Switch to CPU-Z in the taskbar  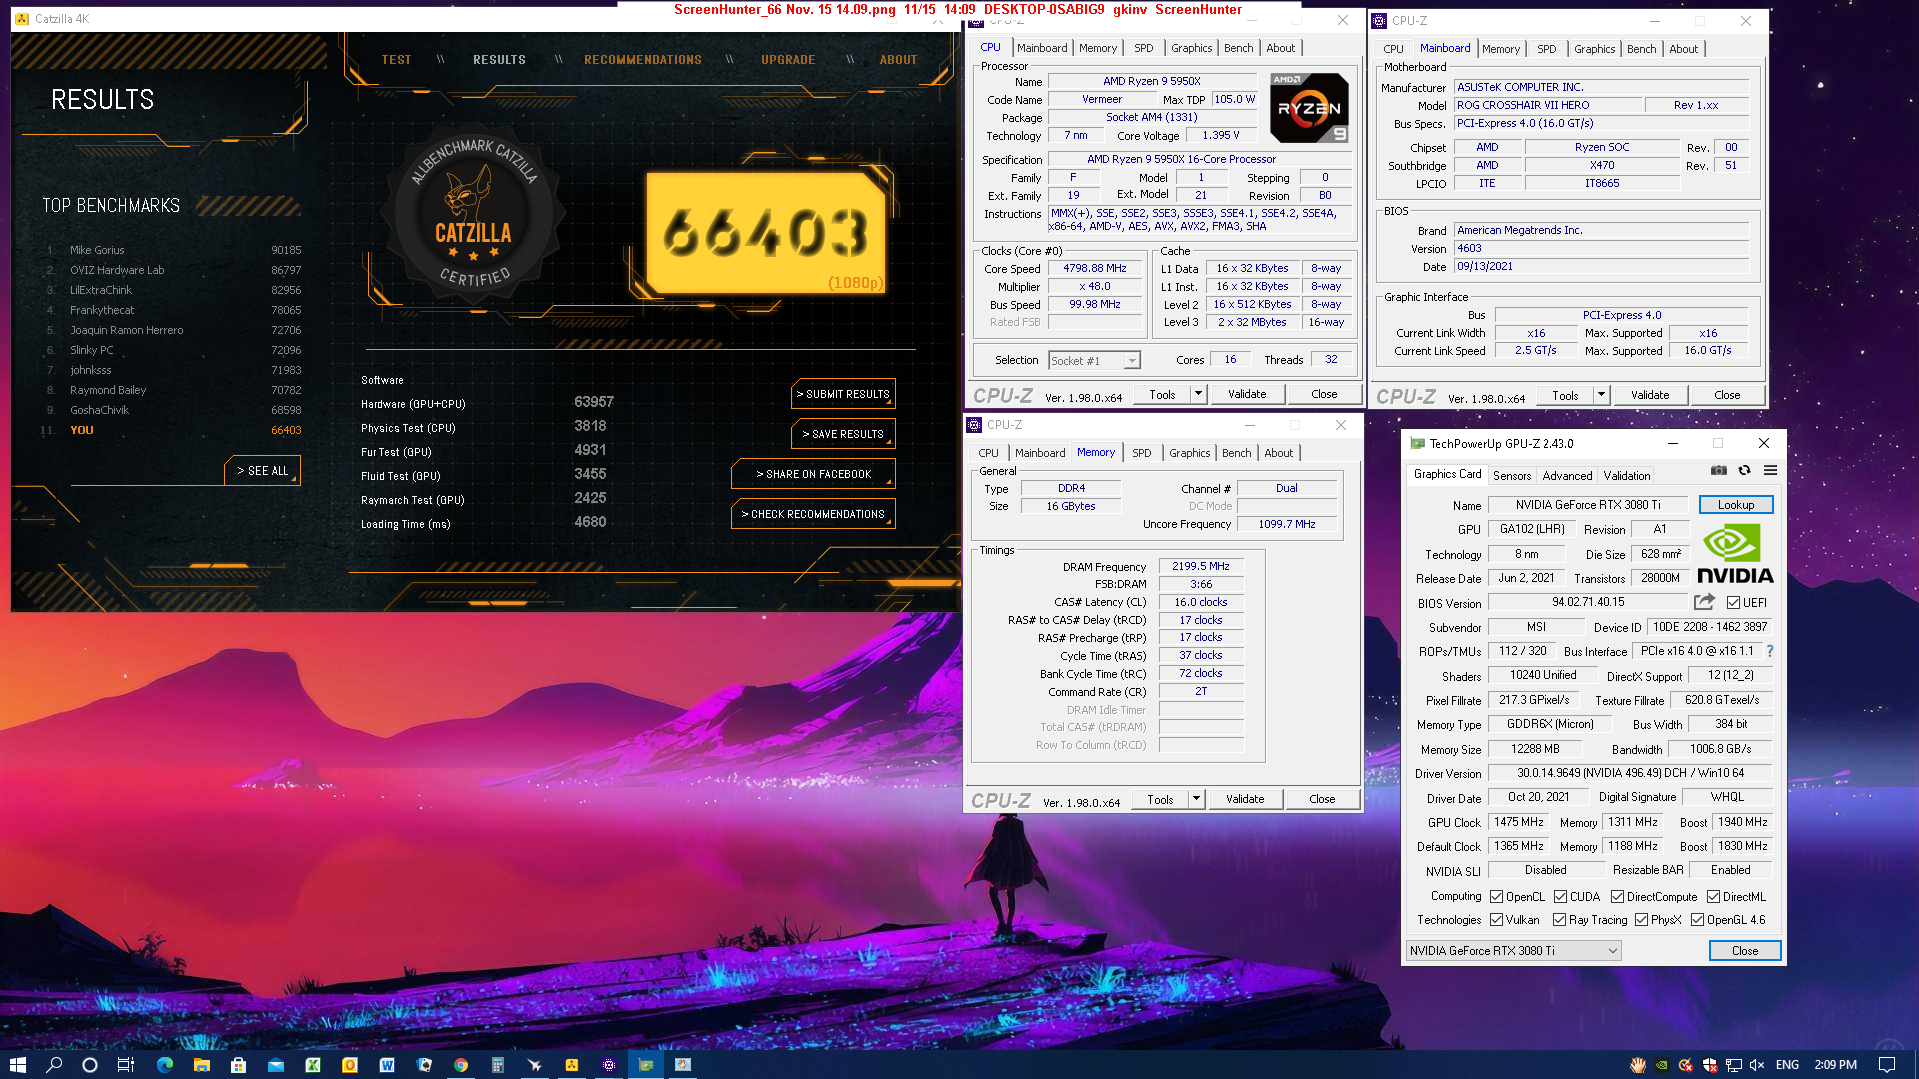pyautogui.click(x=608, y=1065)
